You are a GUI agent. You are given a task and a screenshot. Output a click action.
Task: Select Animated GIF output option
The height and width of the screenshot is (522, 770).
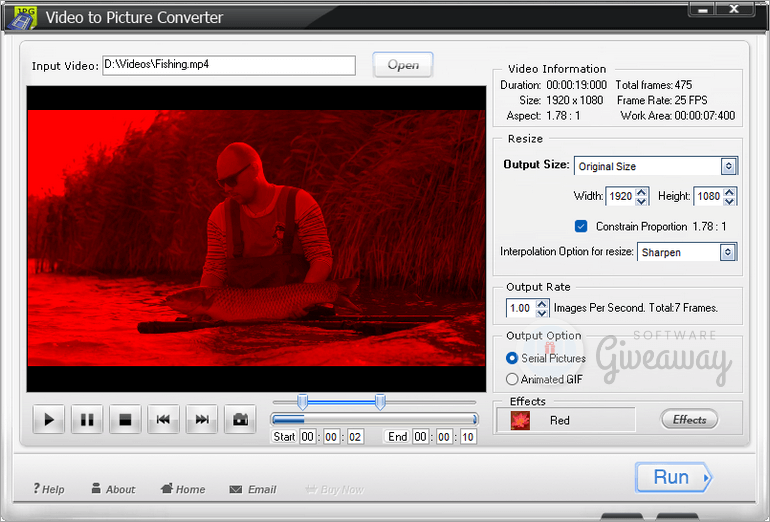pos(512,379)
